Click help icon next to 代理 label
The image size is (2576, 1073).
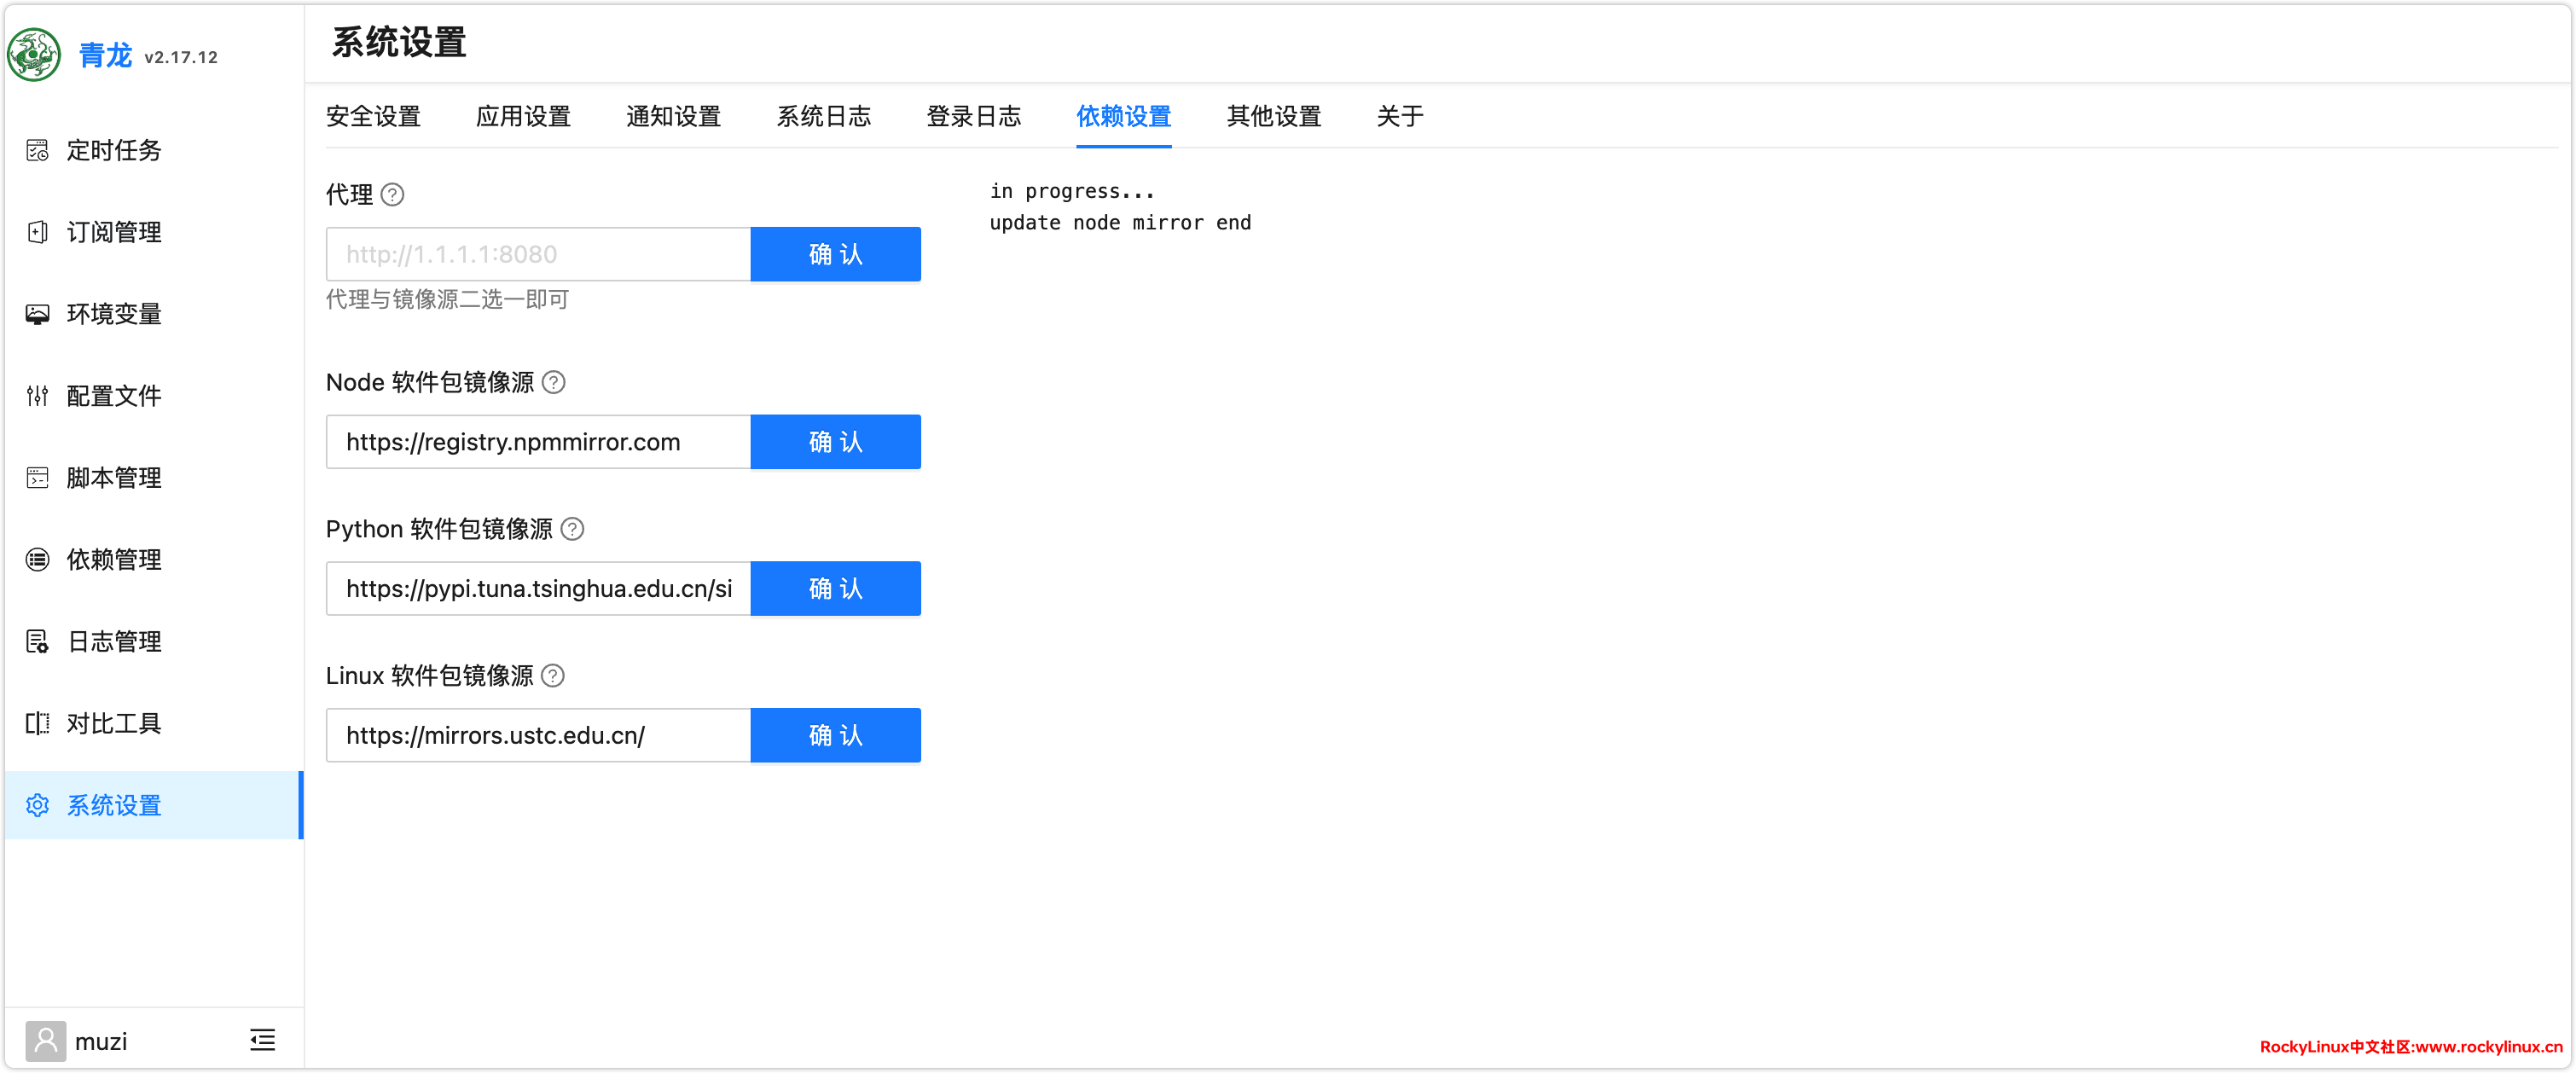tap(393, 195)
